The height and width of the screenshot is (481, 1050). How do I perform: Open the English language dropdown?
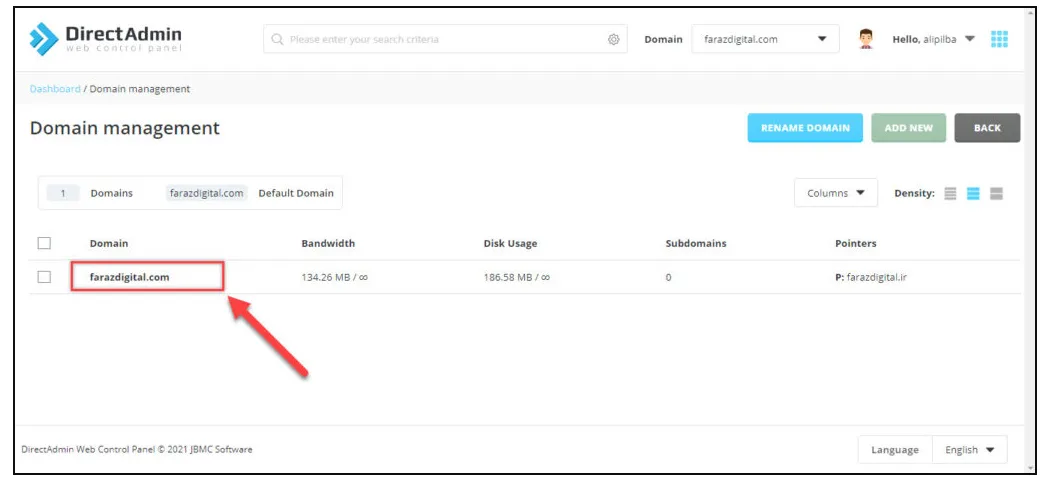click(970, 450)
